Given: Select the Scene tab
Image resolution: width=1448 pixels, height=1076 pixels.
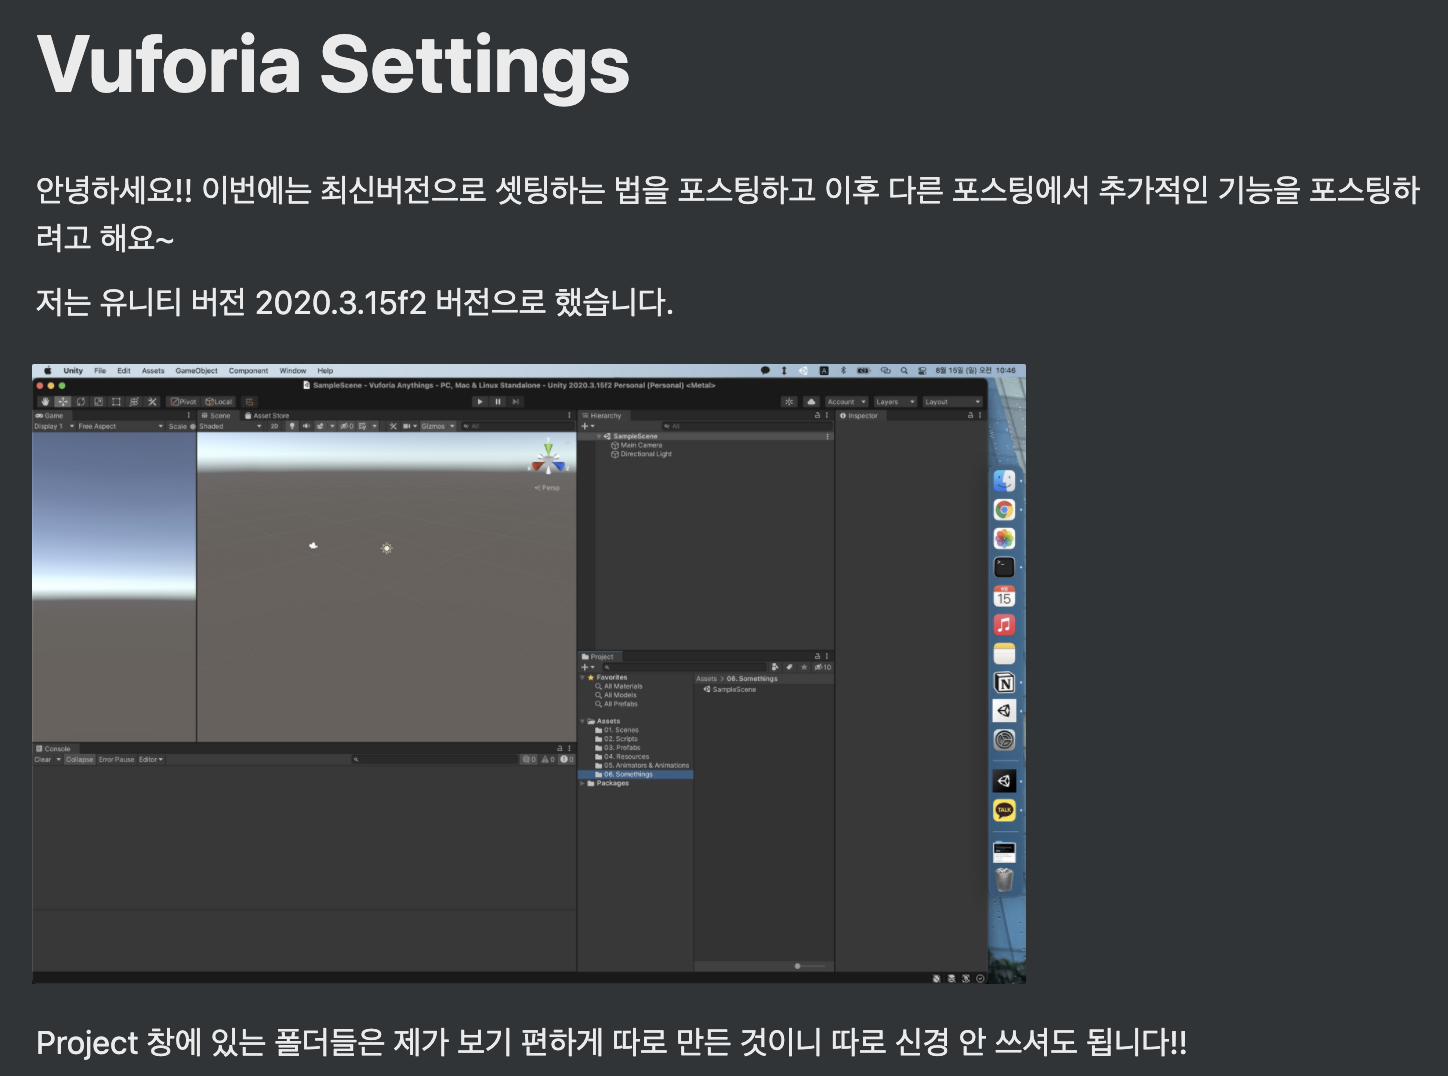Looking at the screenshot, I should click(x=216, y=415).
